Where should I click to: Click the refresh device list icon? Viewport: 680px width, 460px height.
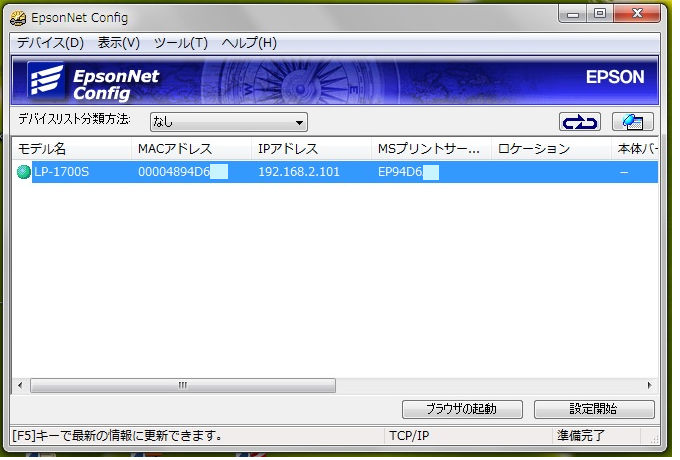(579, 122)
